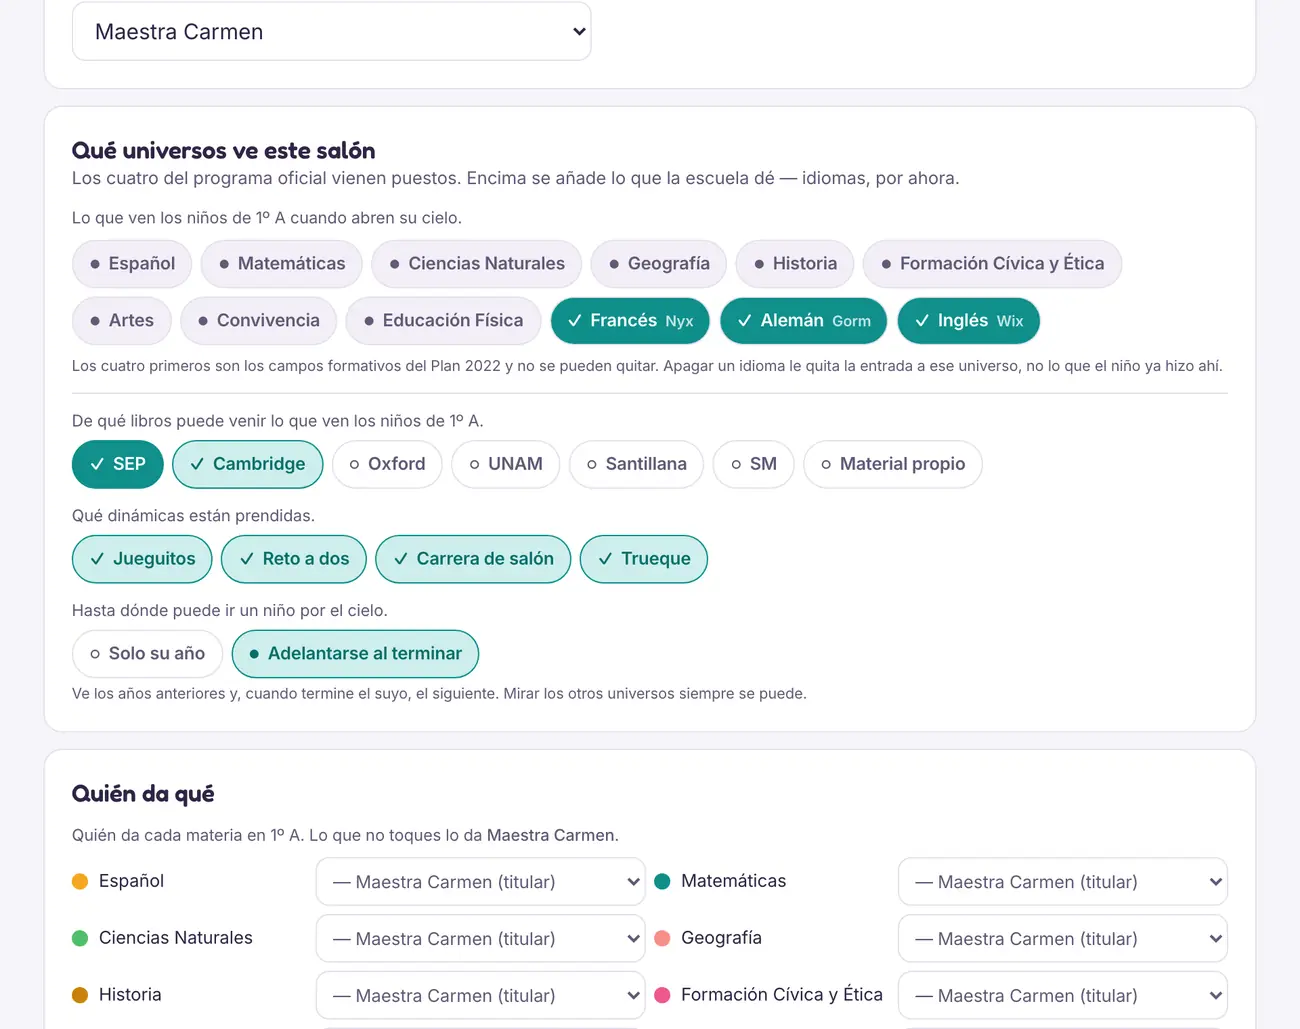Image resolution: width=1300 pixels, height=1029 pixels.
Task: Click the salmon Geografía color dot
Action: pos(662,938)
